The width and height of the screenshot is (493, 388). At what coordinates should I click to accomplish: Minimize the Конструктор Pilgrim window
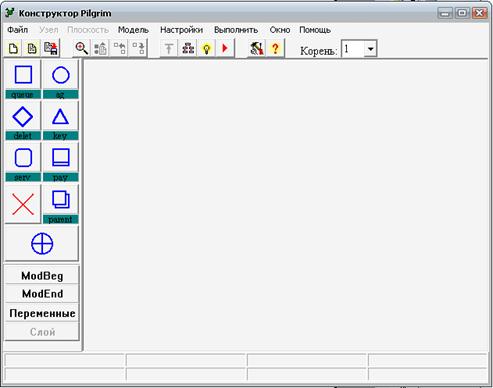[445, 13]
